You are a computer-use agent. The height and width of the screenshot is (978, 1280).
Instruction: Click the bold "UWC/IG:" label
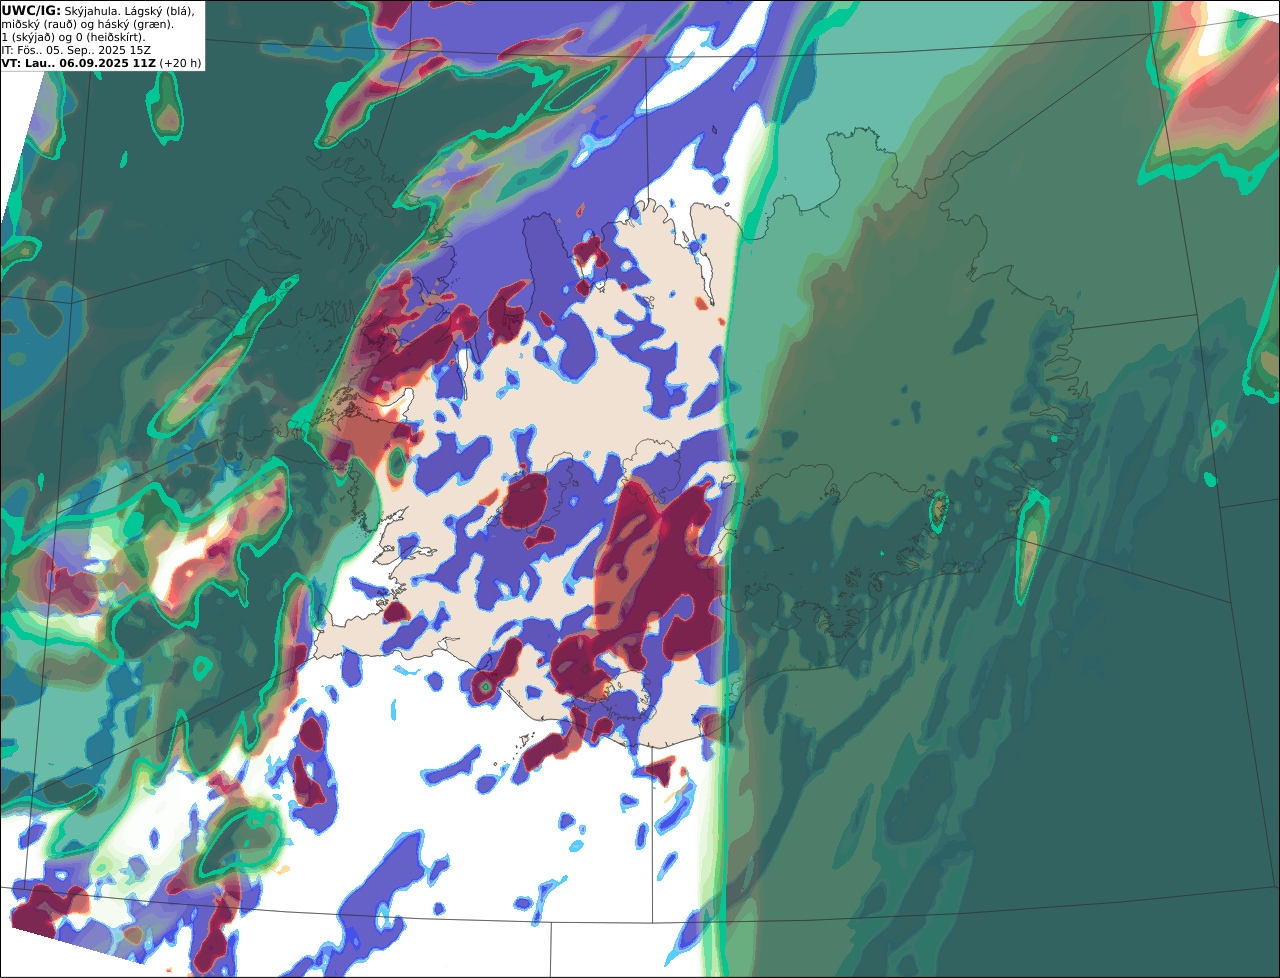click(x=30, y=11)
